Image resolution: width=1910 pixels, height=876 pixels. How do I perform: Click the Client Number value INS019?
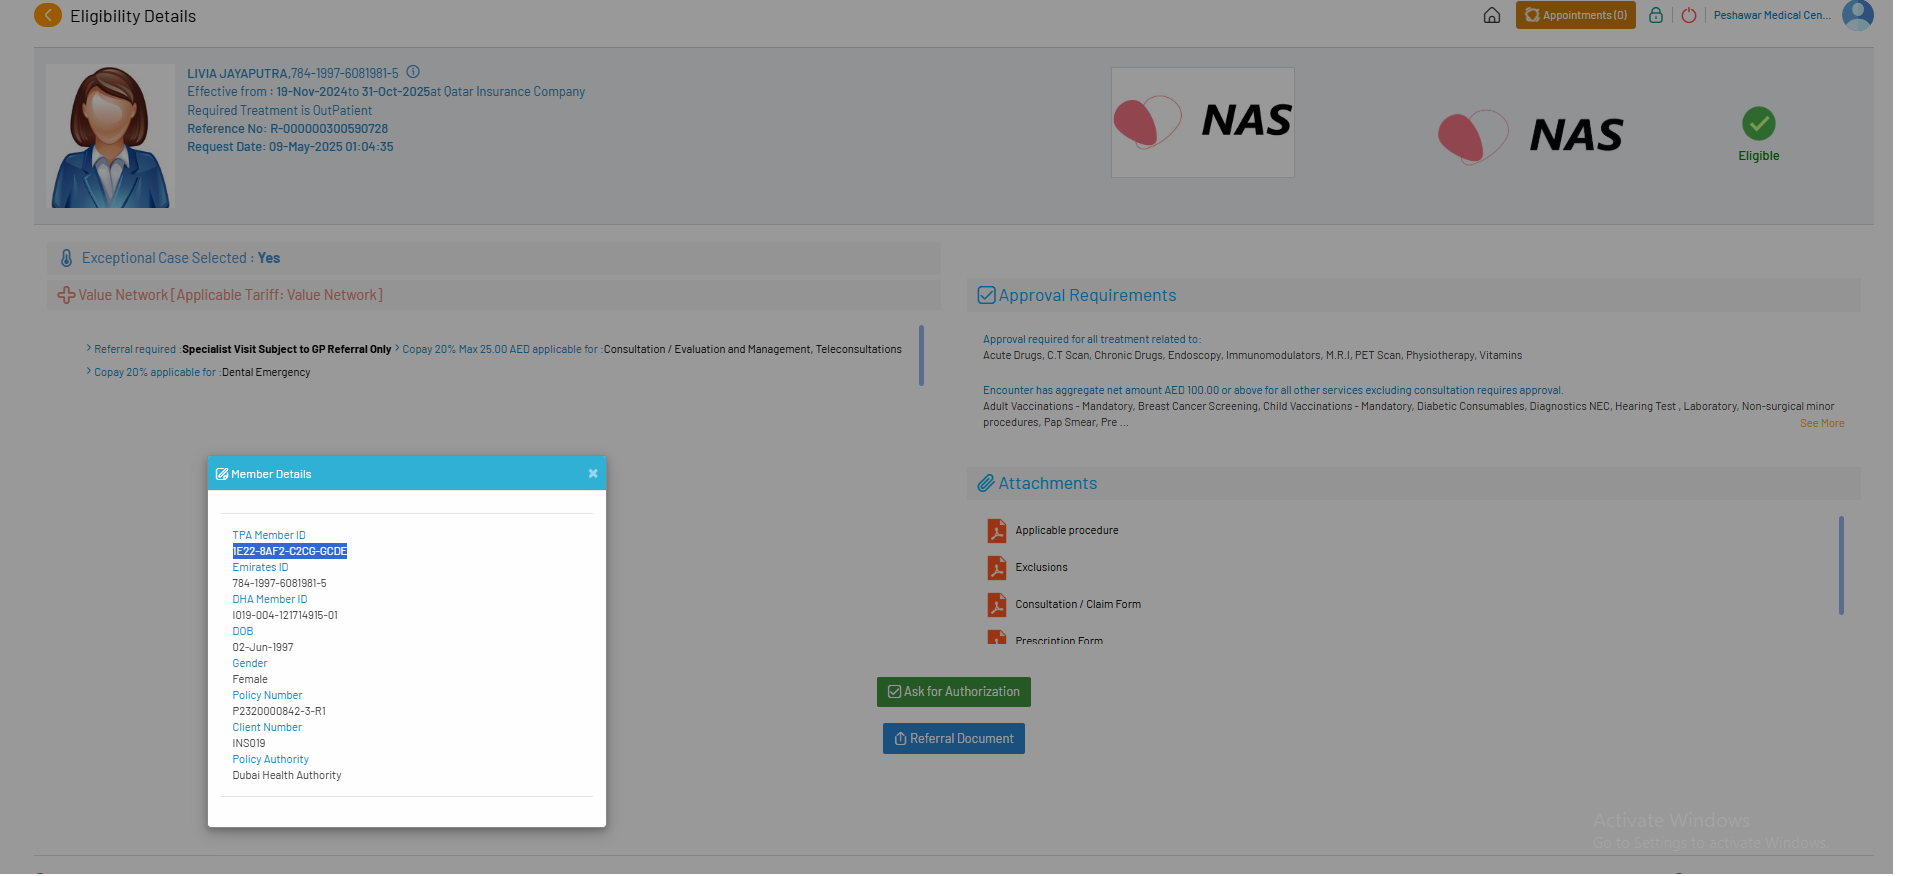pyautogui.click(x=249, y=744)
